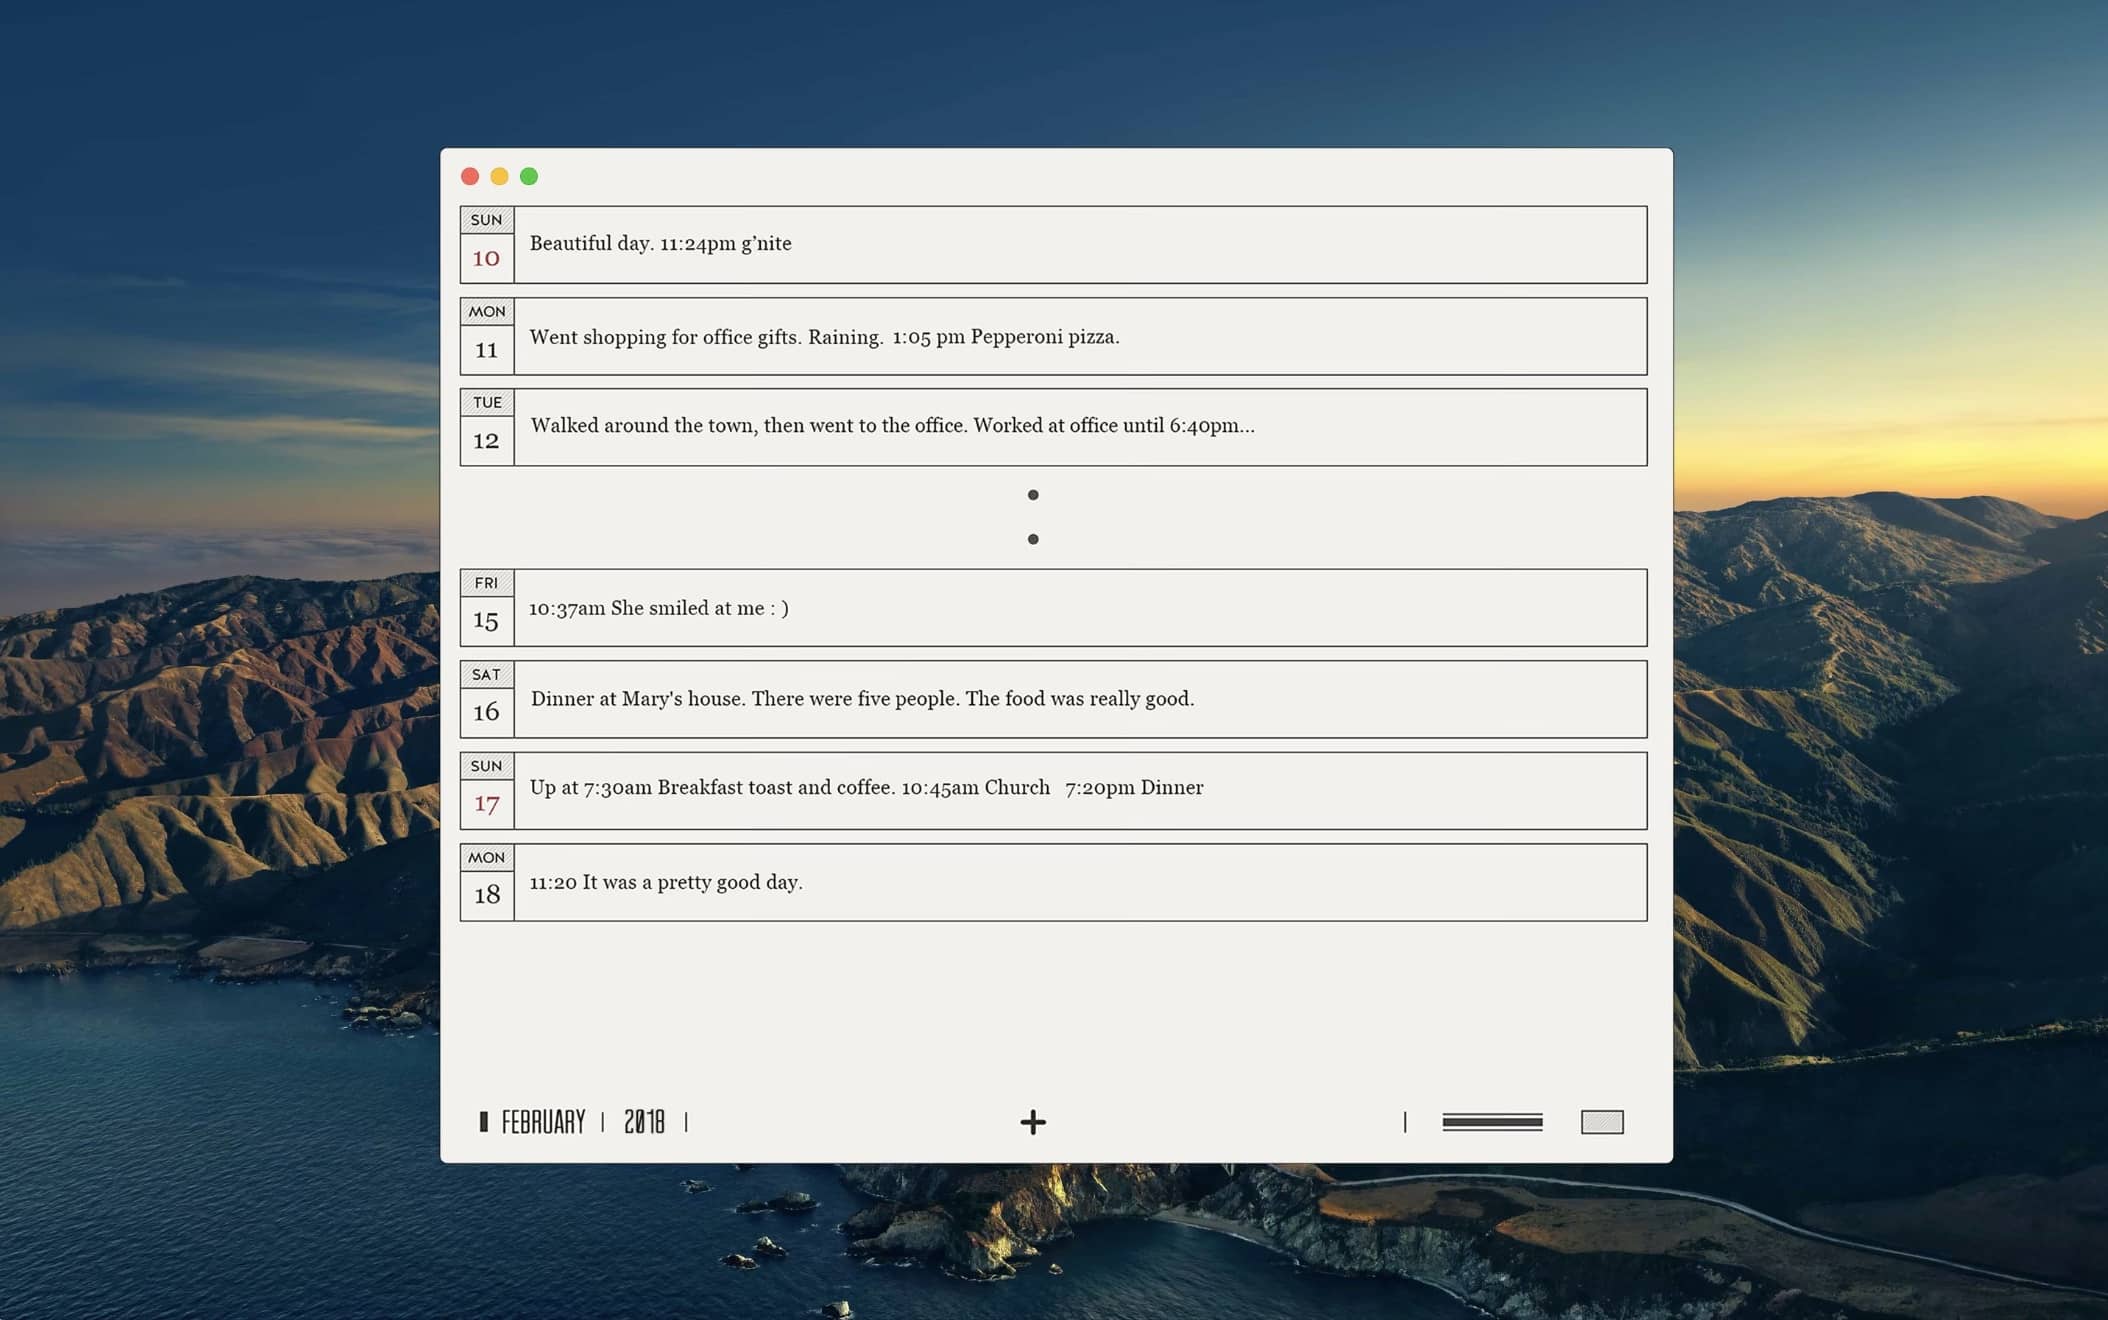Screen dimensions: 2108x1320
Task: Click into the 'Pepperoni pizza' entry field
Action: (1080, 337)
